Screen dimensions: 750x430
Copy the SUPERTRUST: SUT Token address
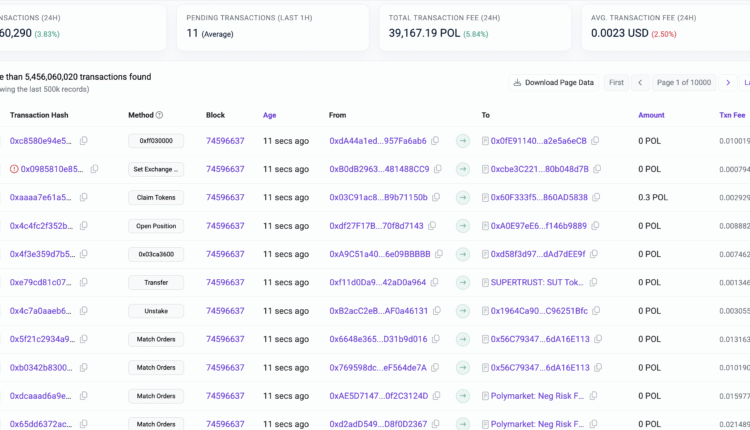(x=594, y=283)
